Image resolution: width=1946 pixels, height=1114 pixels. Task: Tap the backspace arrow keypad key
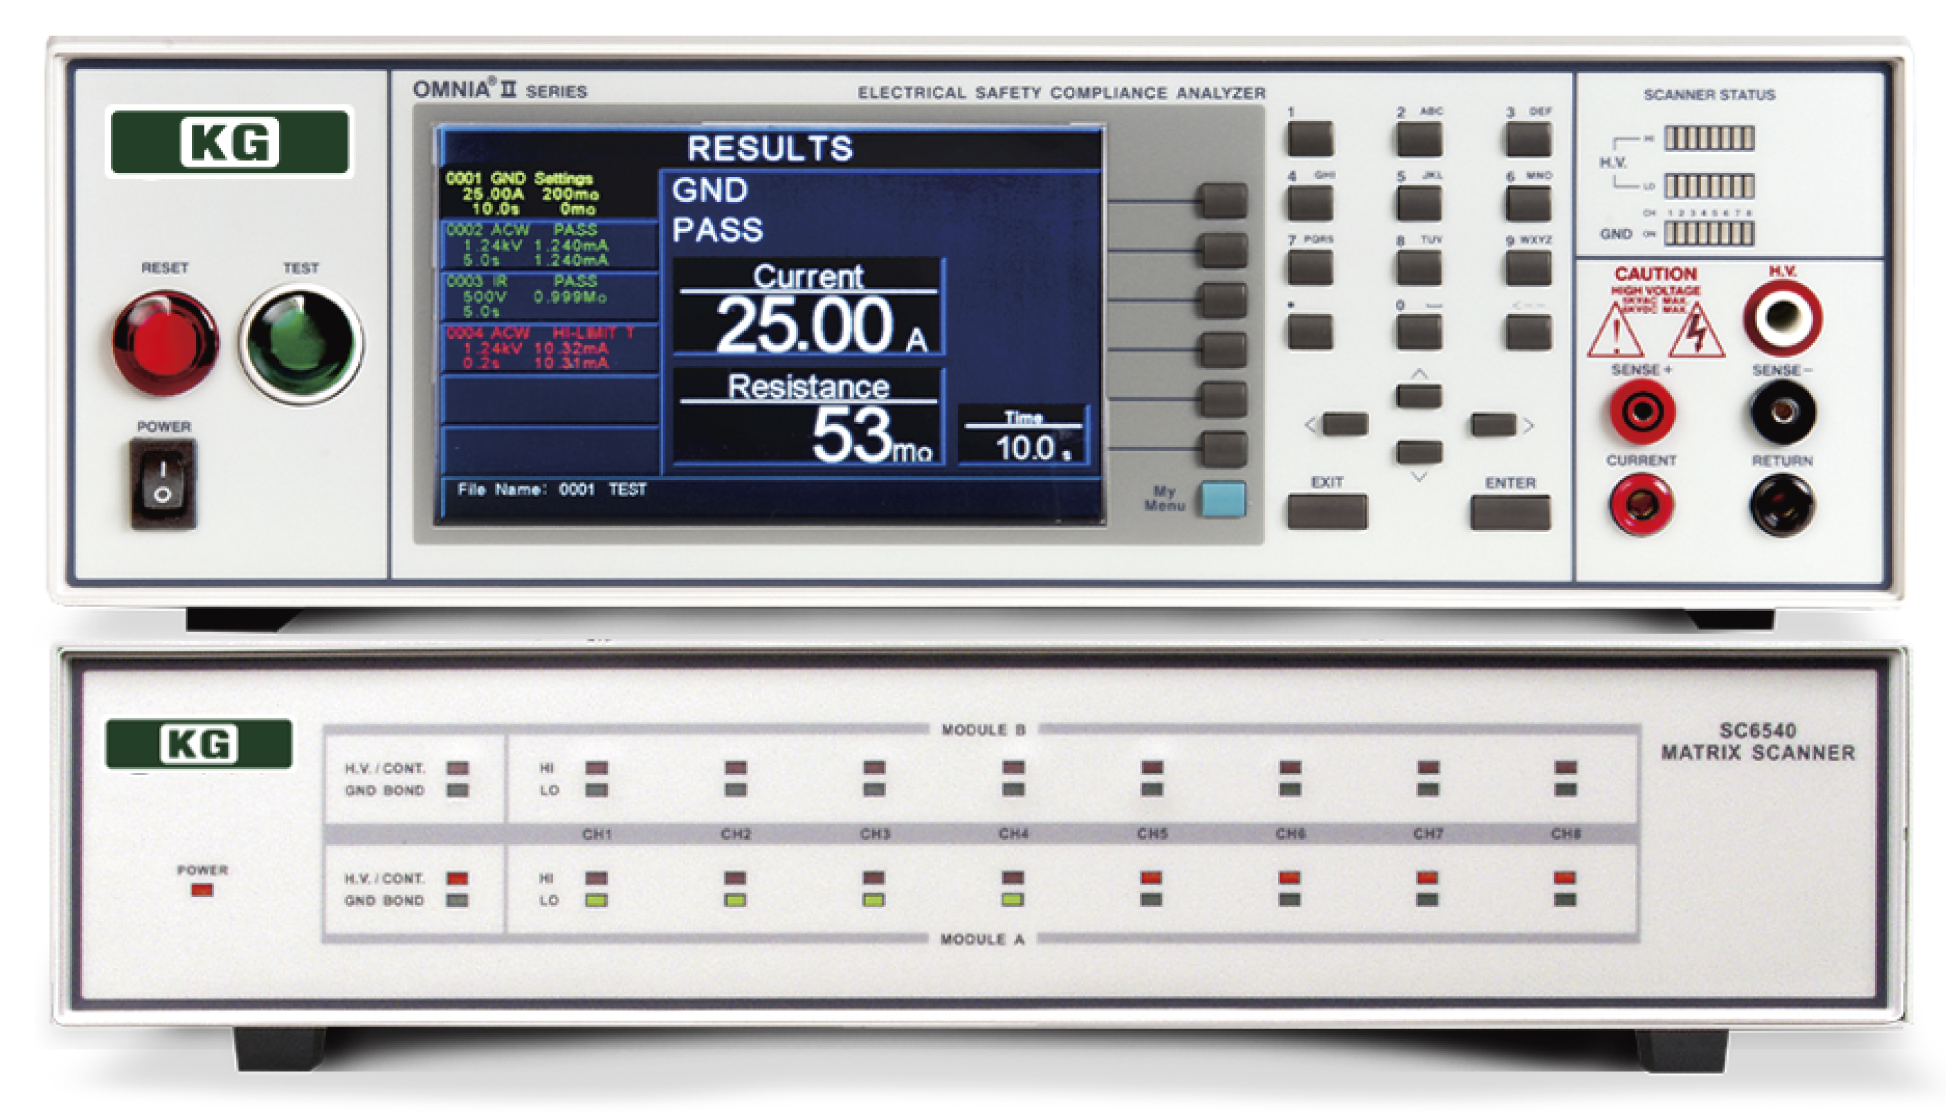[x=1528, y=332]
